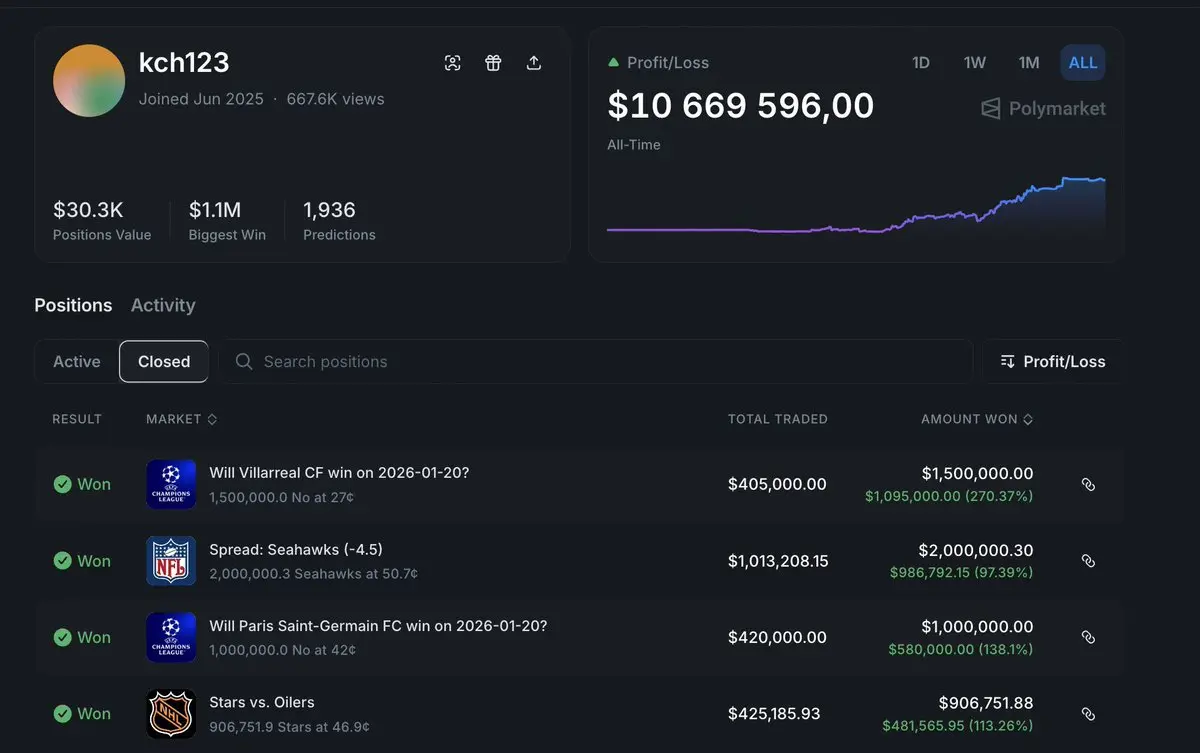Sort by the AMOUNT WON column header

point(977,419)
